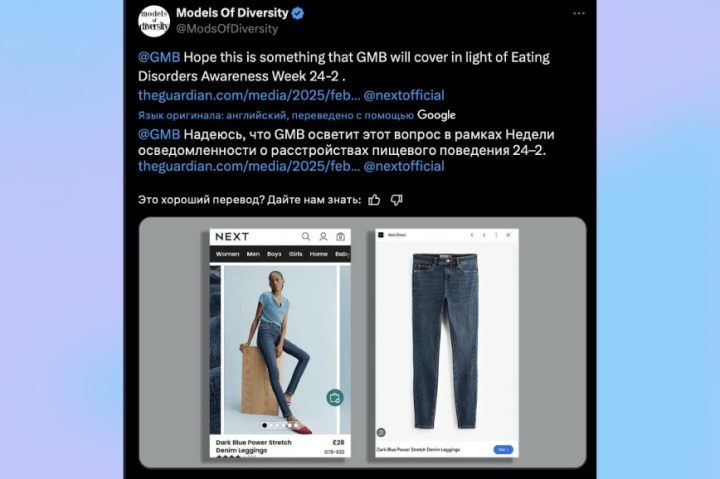This screenshot has width=720, height=479.
Task: Rate translation with thumbs up icon
Action: pyautogui.click(x=374, y=200)
